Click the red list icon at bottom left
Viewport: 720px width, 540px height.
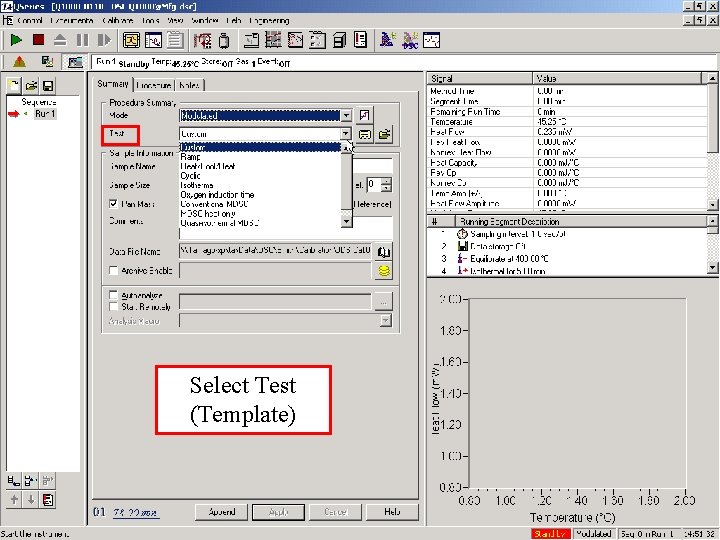pyautogui.click(x=48, y=500)
